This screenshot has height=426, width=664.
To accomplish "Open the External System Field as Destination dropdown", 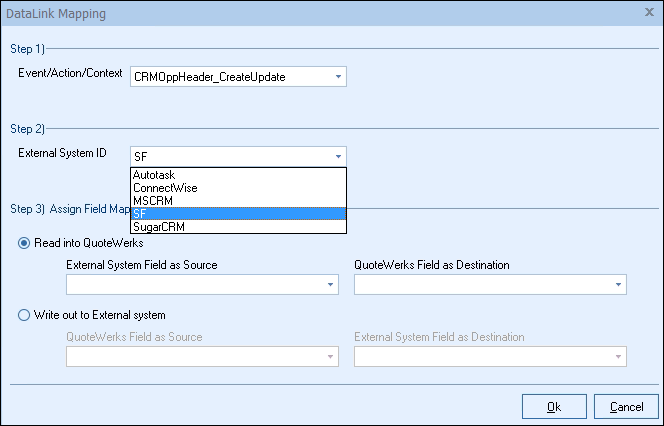I will click(490, 357).
